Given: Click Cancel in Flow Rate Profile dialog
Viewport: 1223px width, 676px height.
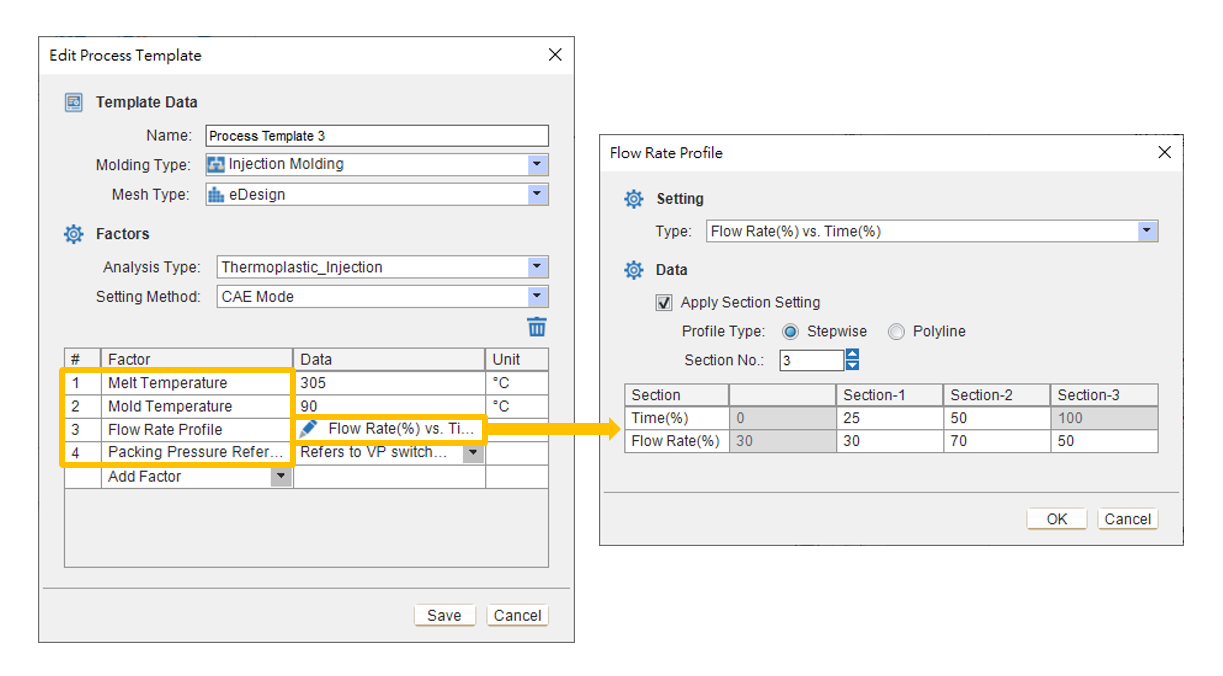Looking at the screenshot, I should [x=1128, y=519].
